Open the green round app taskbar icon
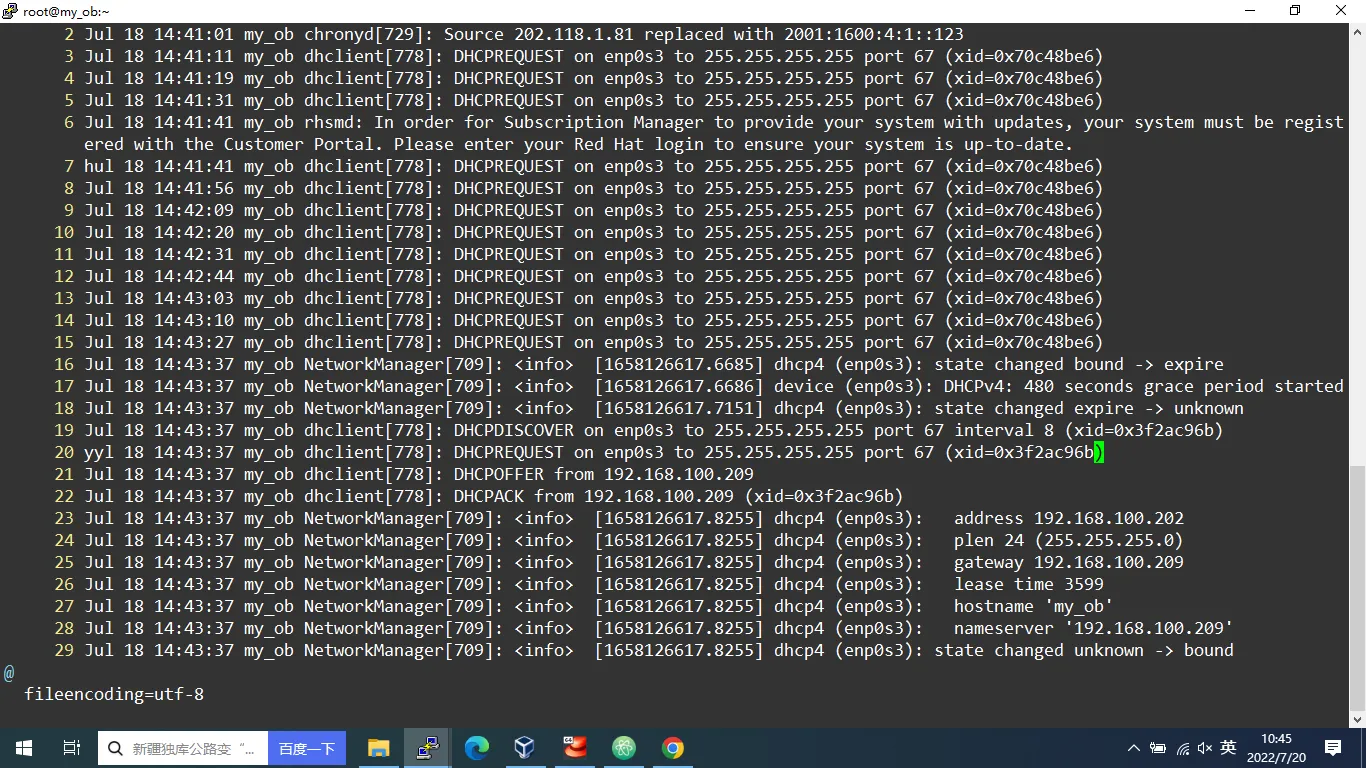Image resolution: width=1366 pixels, height=768 pixels. click(624, 748)
